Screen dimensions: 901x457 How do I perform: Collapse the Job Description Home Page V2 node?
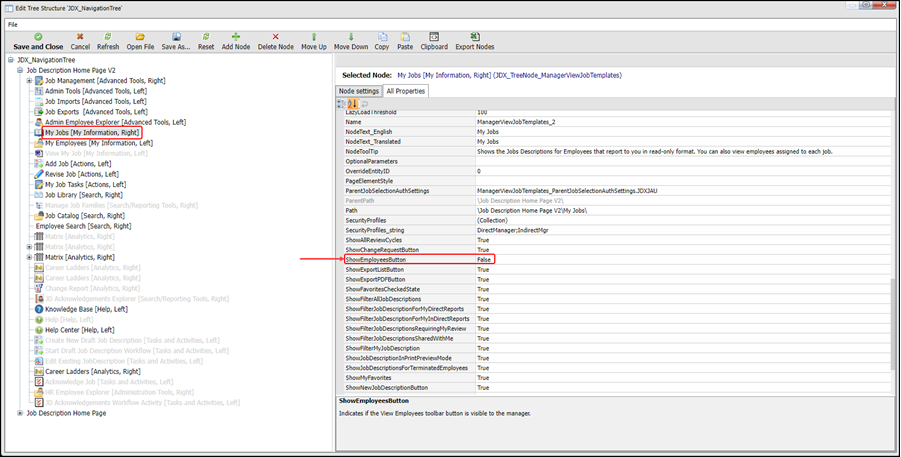pyautogui.click(x=20, y=70)
